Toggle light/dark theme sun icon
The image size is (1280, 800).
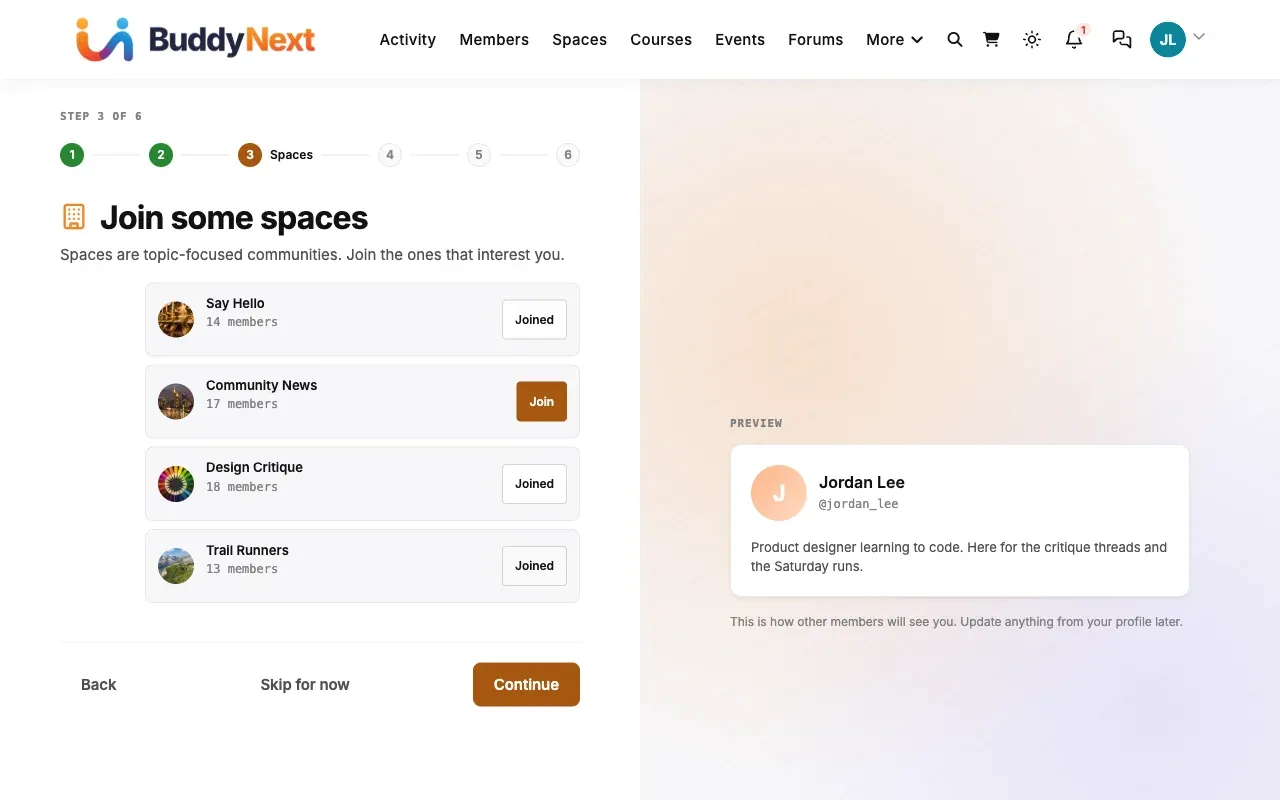[1032, 40]
